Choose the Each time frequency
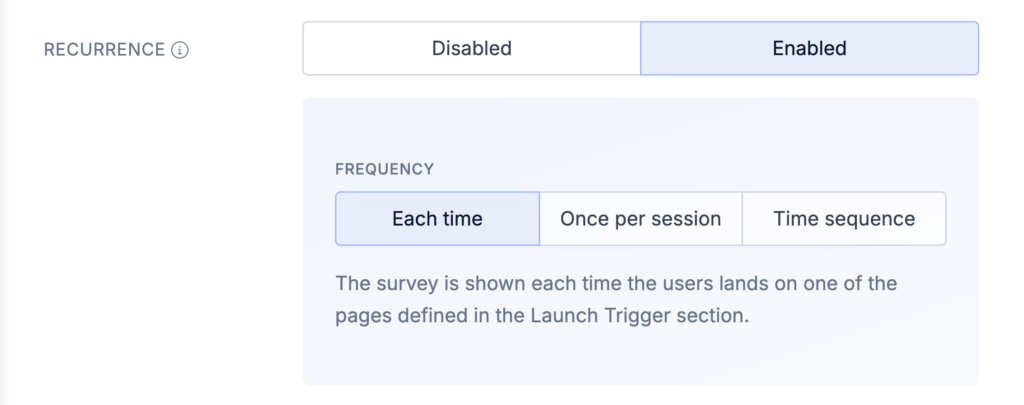The height and width of the screenshot is (405, 1024). click(437, 219)
